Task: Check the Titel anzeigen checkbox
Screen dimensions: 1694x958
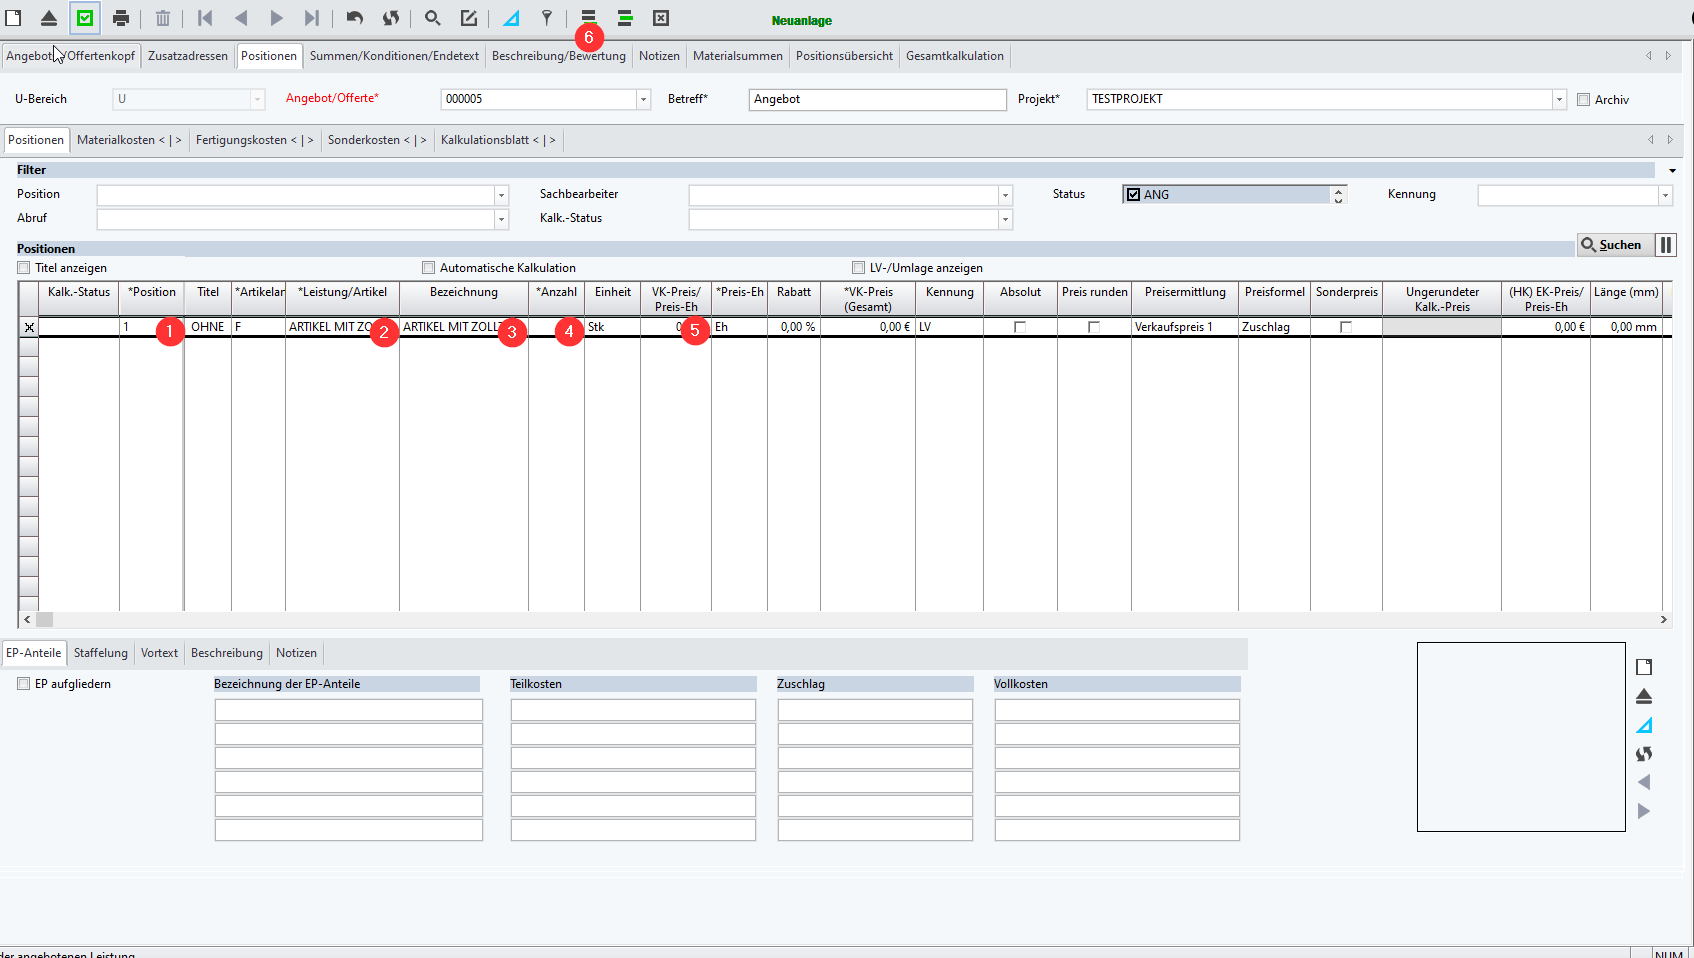Action: (x=24, y=268)
